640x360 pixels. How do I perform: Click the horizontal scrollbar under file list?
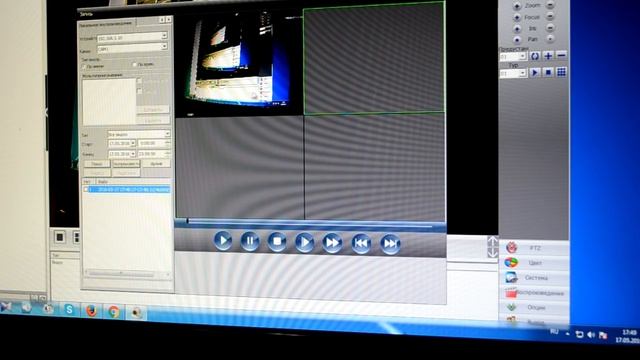pos(127,273)
